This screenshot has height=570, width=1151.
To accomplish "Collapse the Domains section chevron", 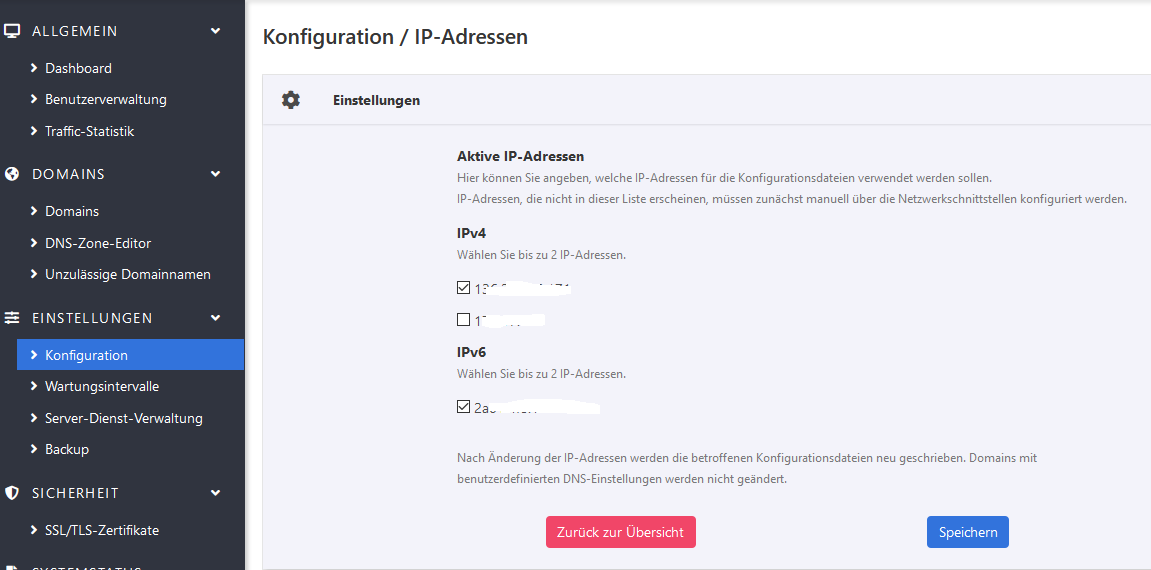I will (216, 174).
